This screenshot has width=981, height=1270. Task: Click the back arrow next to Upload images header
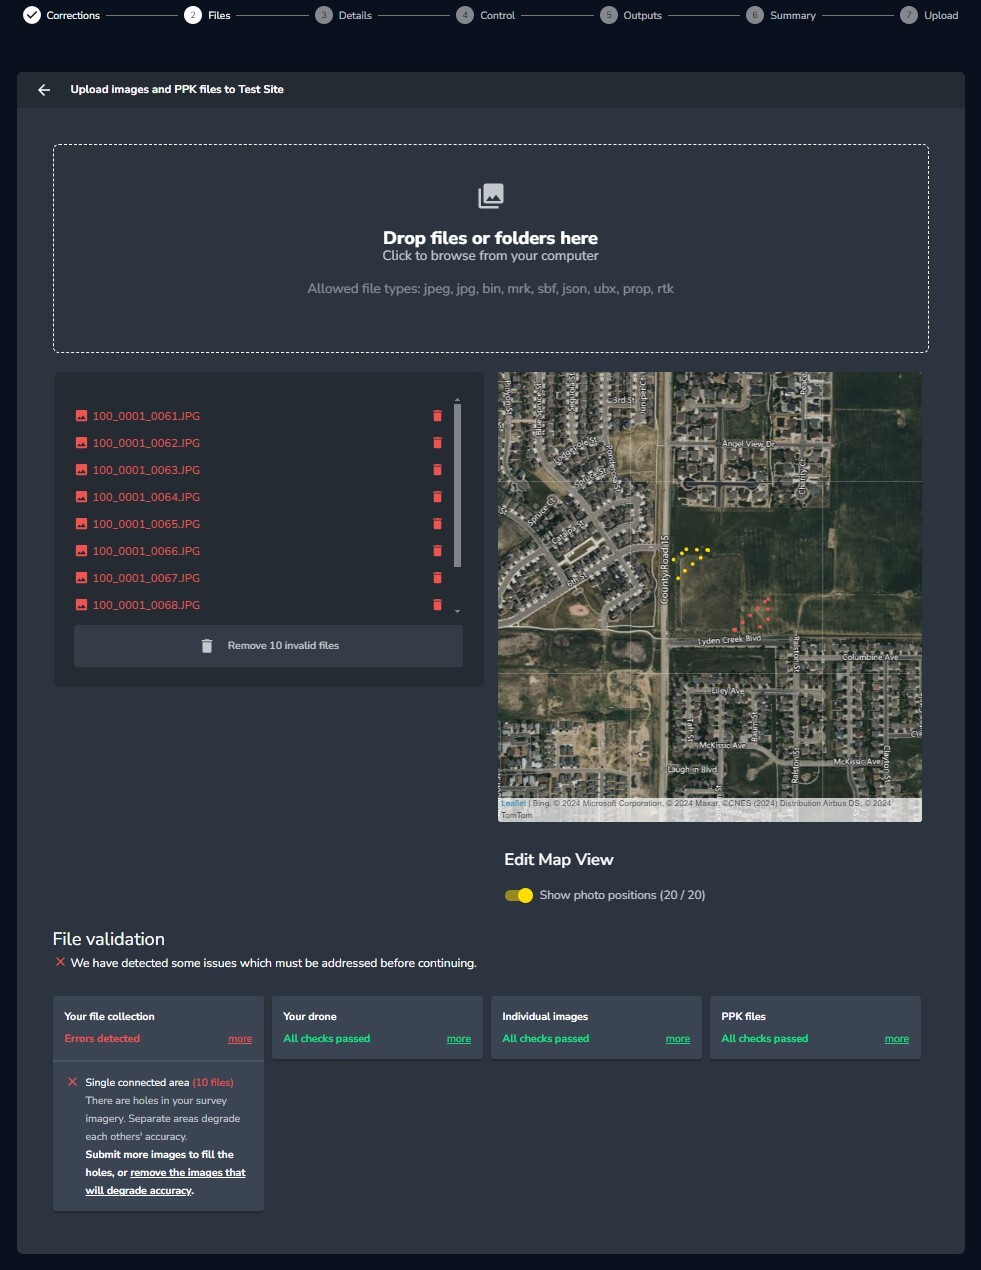[43, 89]
